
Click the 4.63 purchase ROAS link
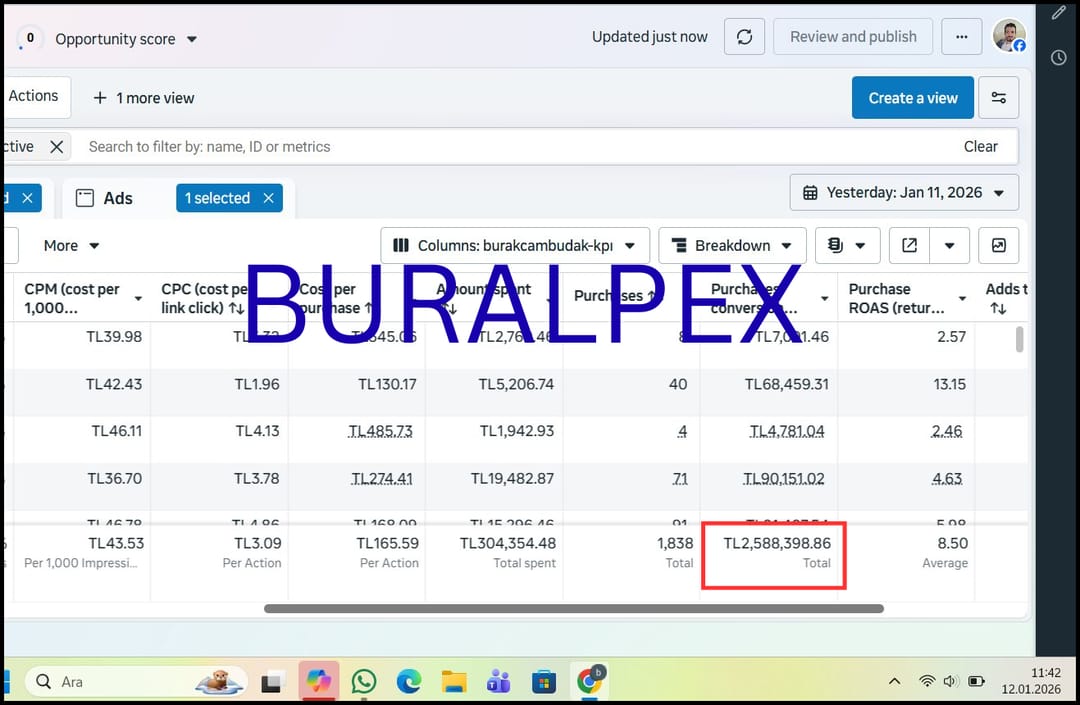click(947, 478)
